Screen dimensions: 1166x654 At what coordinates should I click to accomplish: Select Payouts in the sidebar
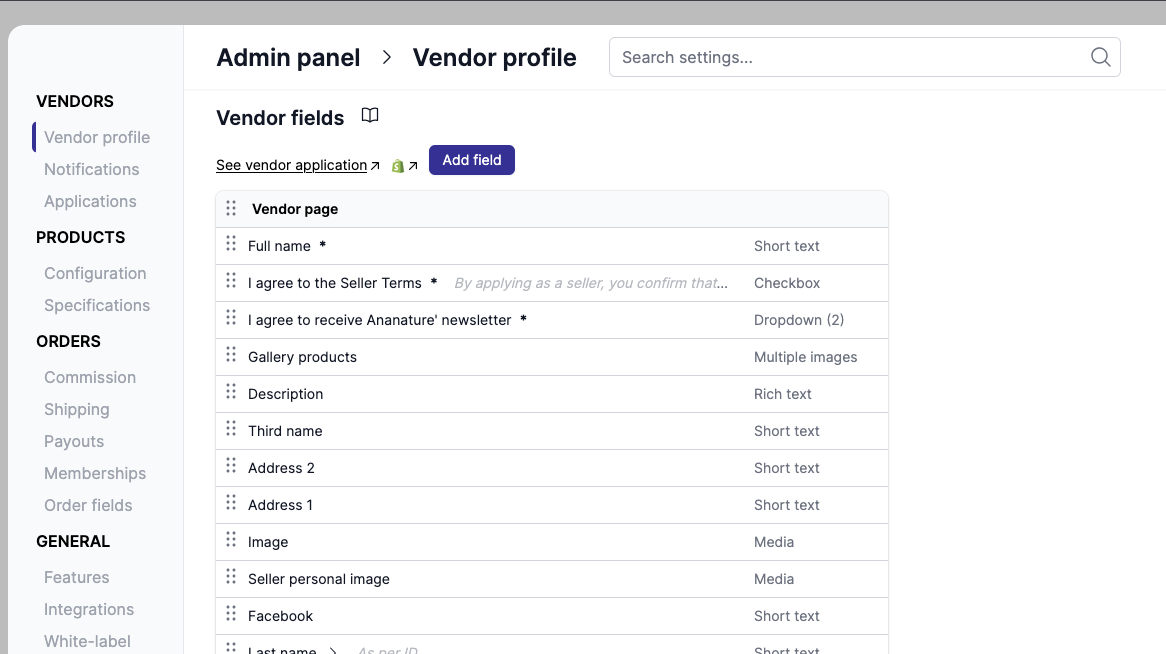pyautogui.click(x=74, y=441)
